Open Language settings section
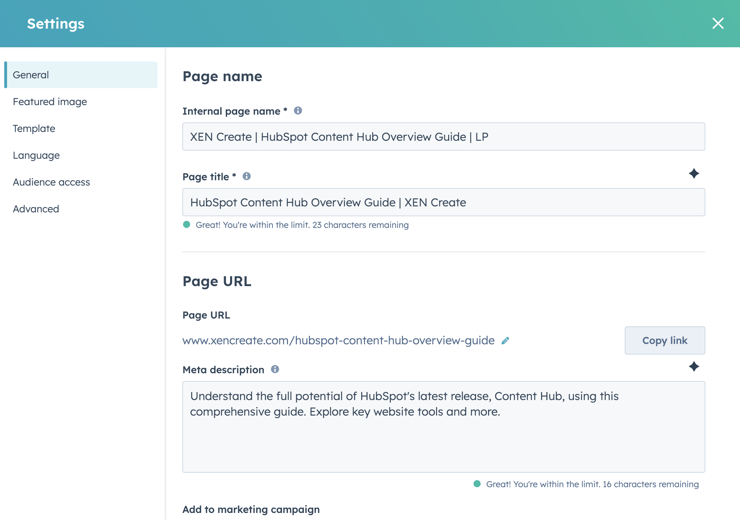The height and width of the screenshot is (520, 740). pyautogui.click(x=36, y=155)
